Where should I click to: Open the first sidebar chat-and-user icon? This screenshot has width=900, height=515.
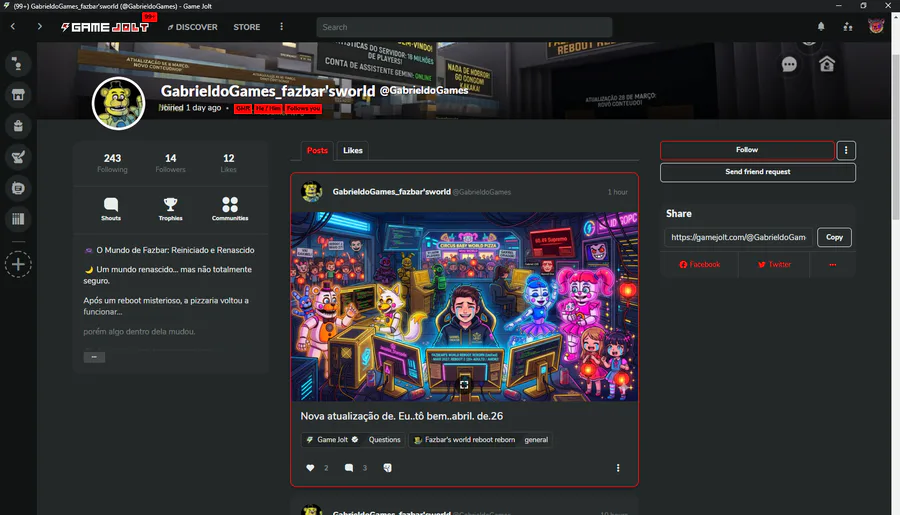(x=18, y=64)
